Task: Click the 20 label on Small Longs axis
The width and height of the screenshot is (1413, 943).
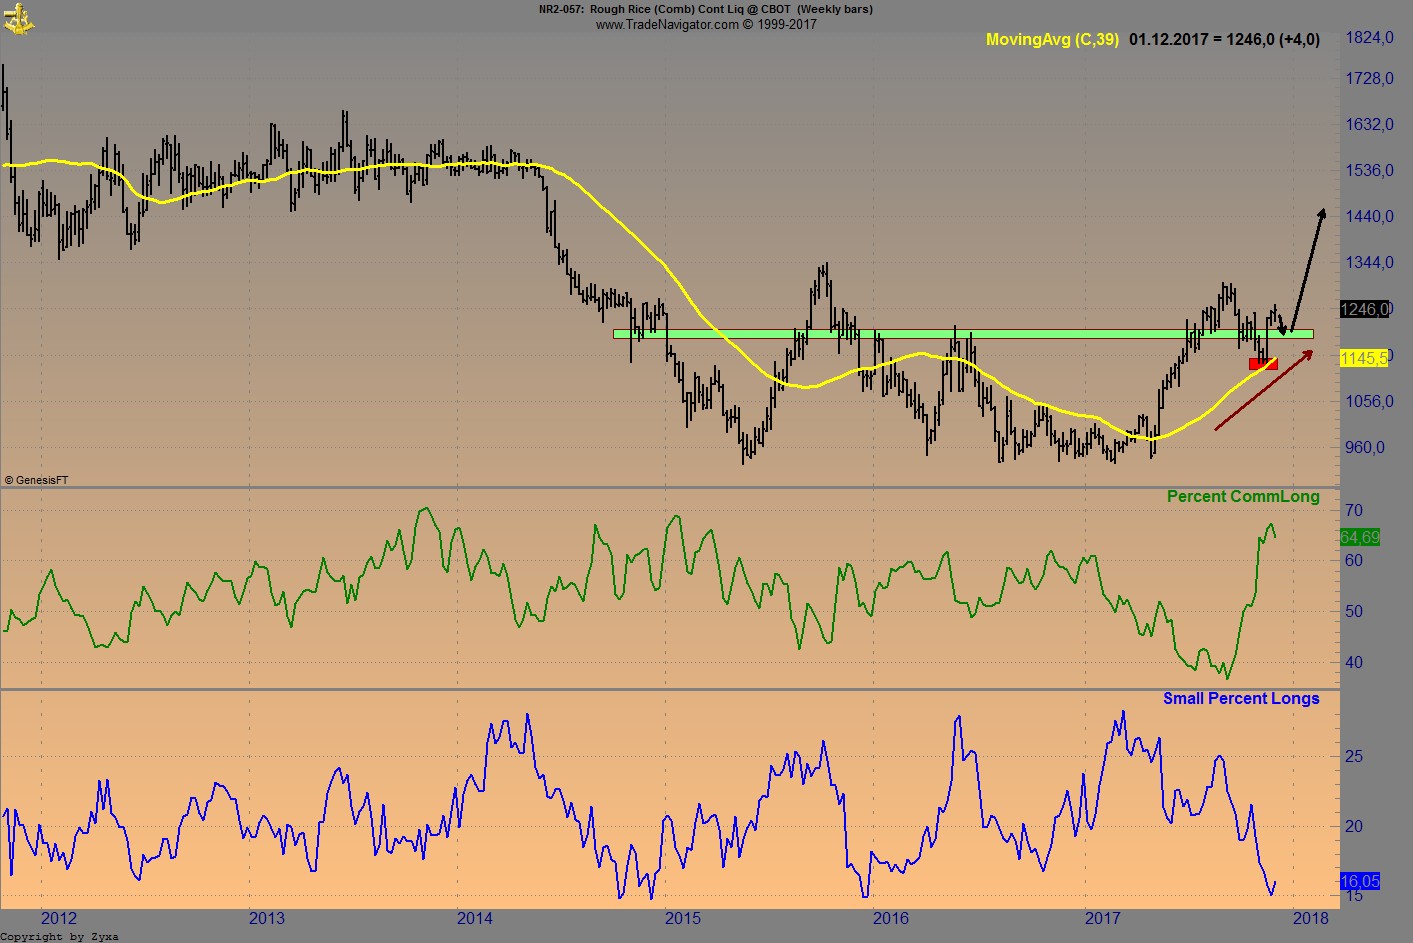Action: click(1354, 827)
